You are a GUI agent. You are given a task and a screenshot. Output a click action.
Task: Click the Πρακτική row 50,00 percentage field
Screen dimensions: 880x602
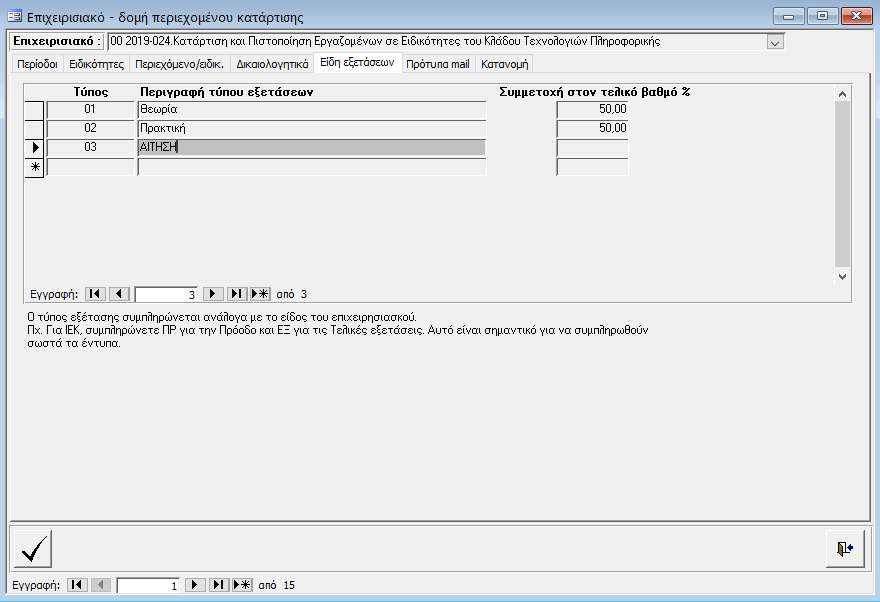(x=592, y=128)
